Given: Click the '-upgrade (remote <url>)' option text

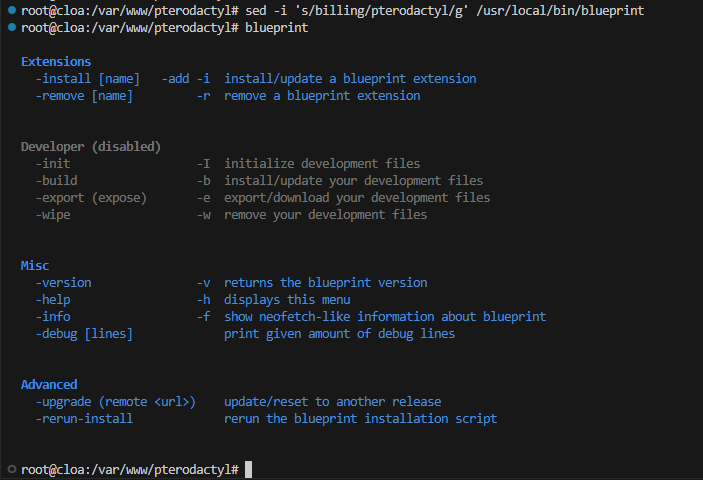Looking at the screenshot, I should (116, 402).
